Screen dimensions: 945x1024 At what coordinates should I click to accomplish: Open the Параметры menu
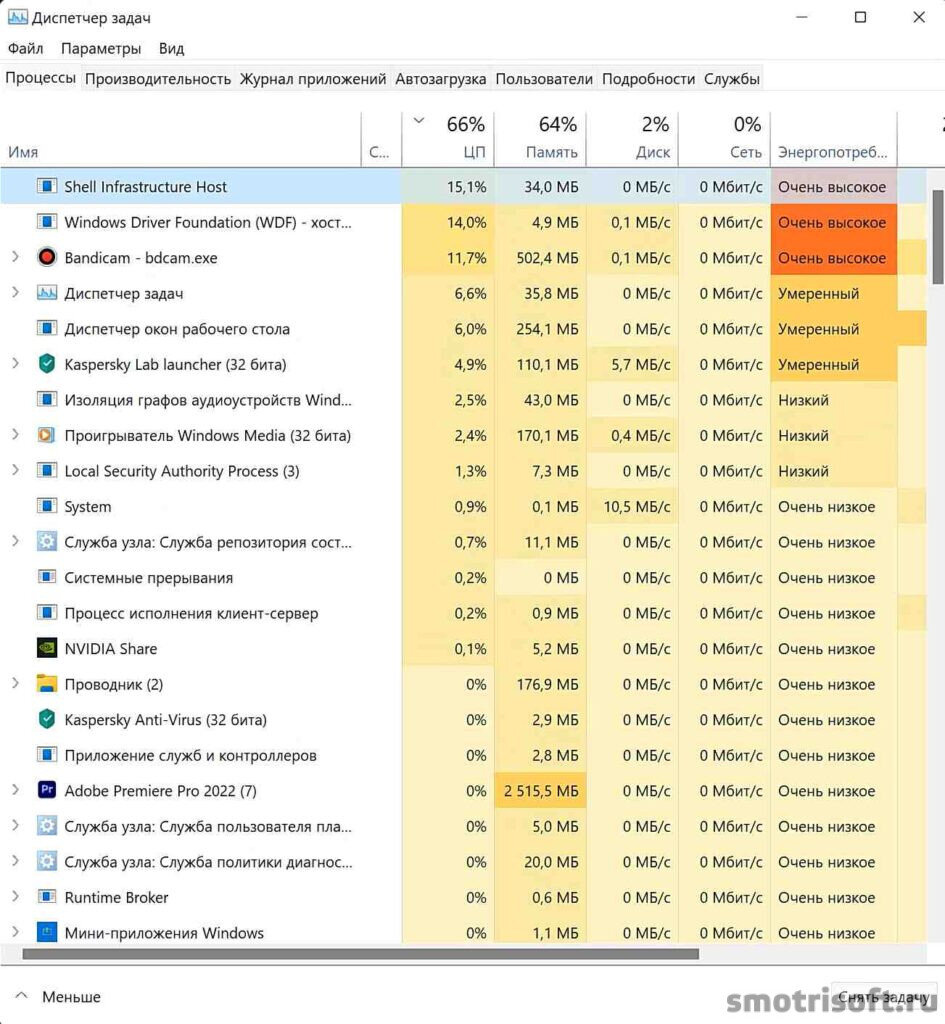pos(101,48)
